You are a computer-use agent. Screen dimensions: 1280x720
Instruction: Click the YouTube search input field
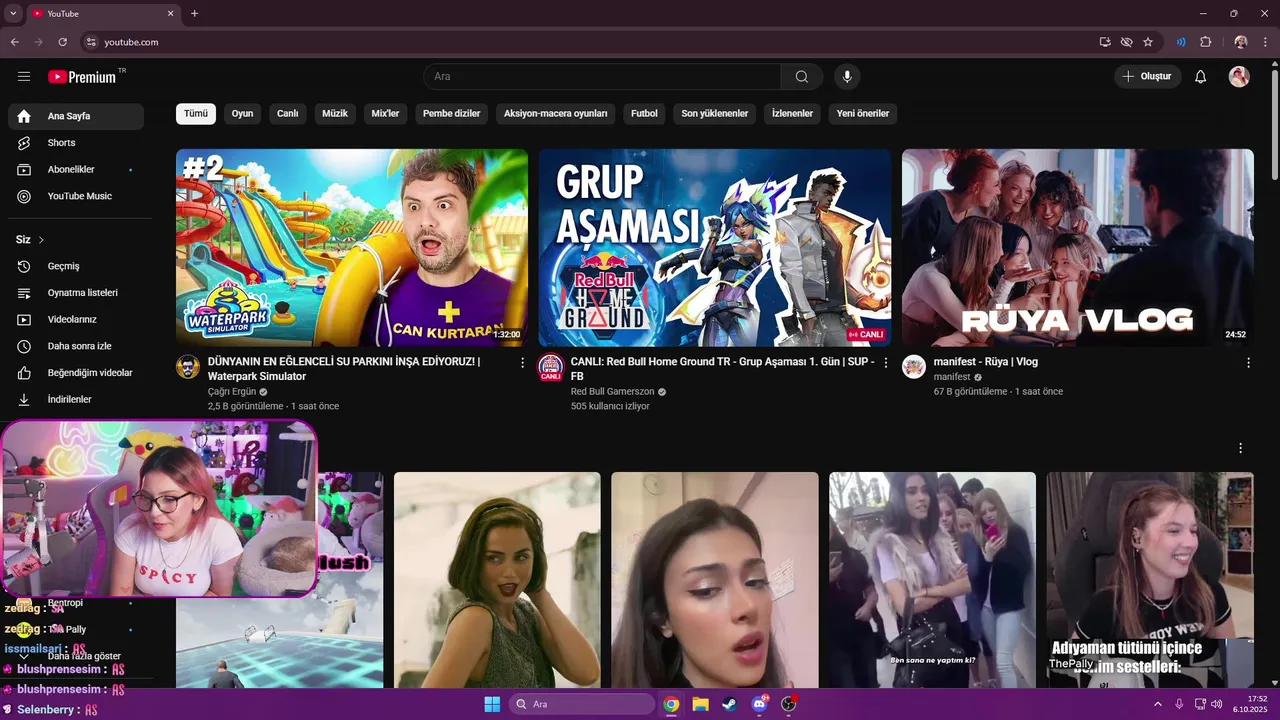(x=602, y=77)
